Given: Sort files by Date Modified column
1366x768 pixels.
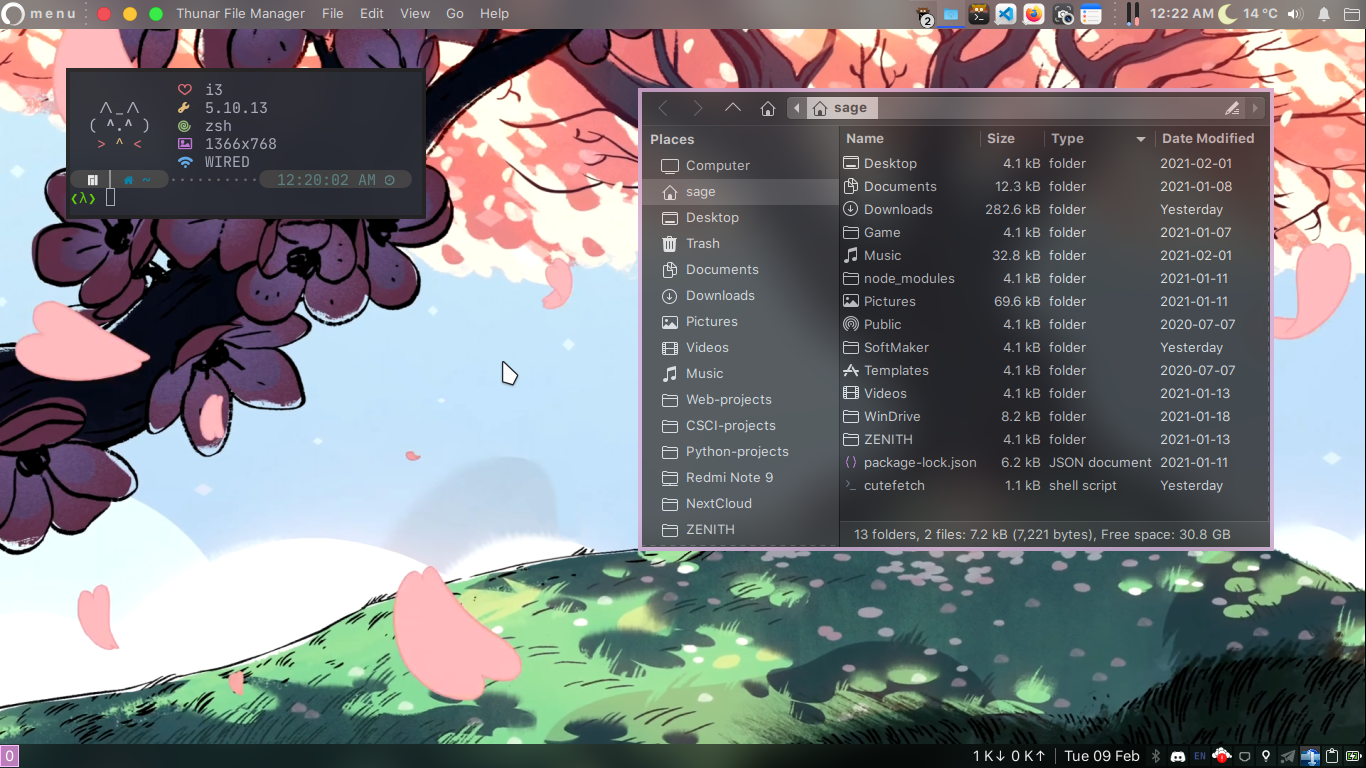Looking at the screenshot, I should 1208,139.
